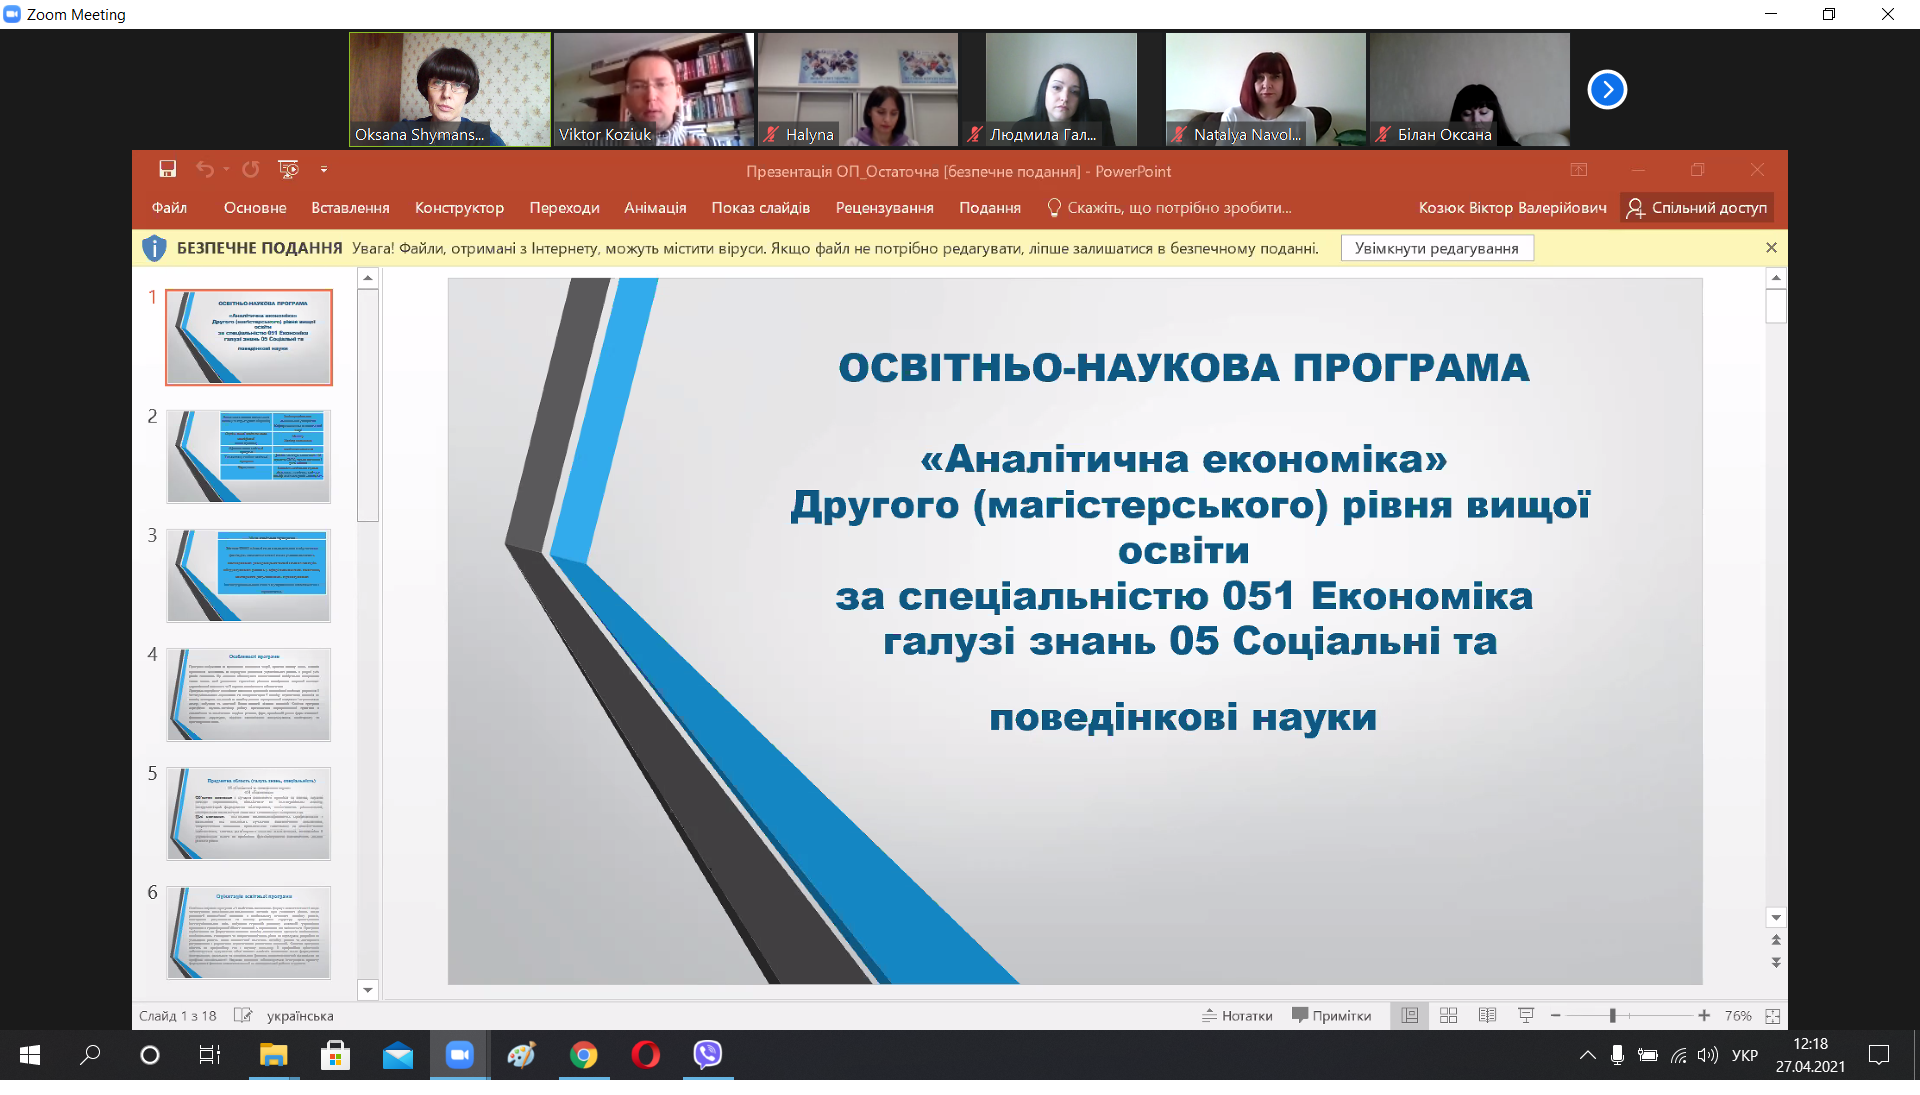Select slide 6 thumbnail

[x=249, y=932]
